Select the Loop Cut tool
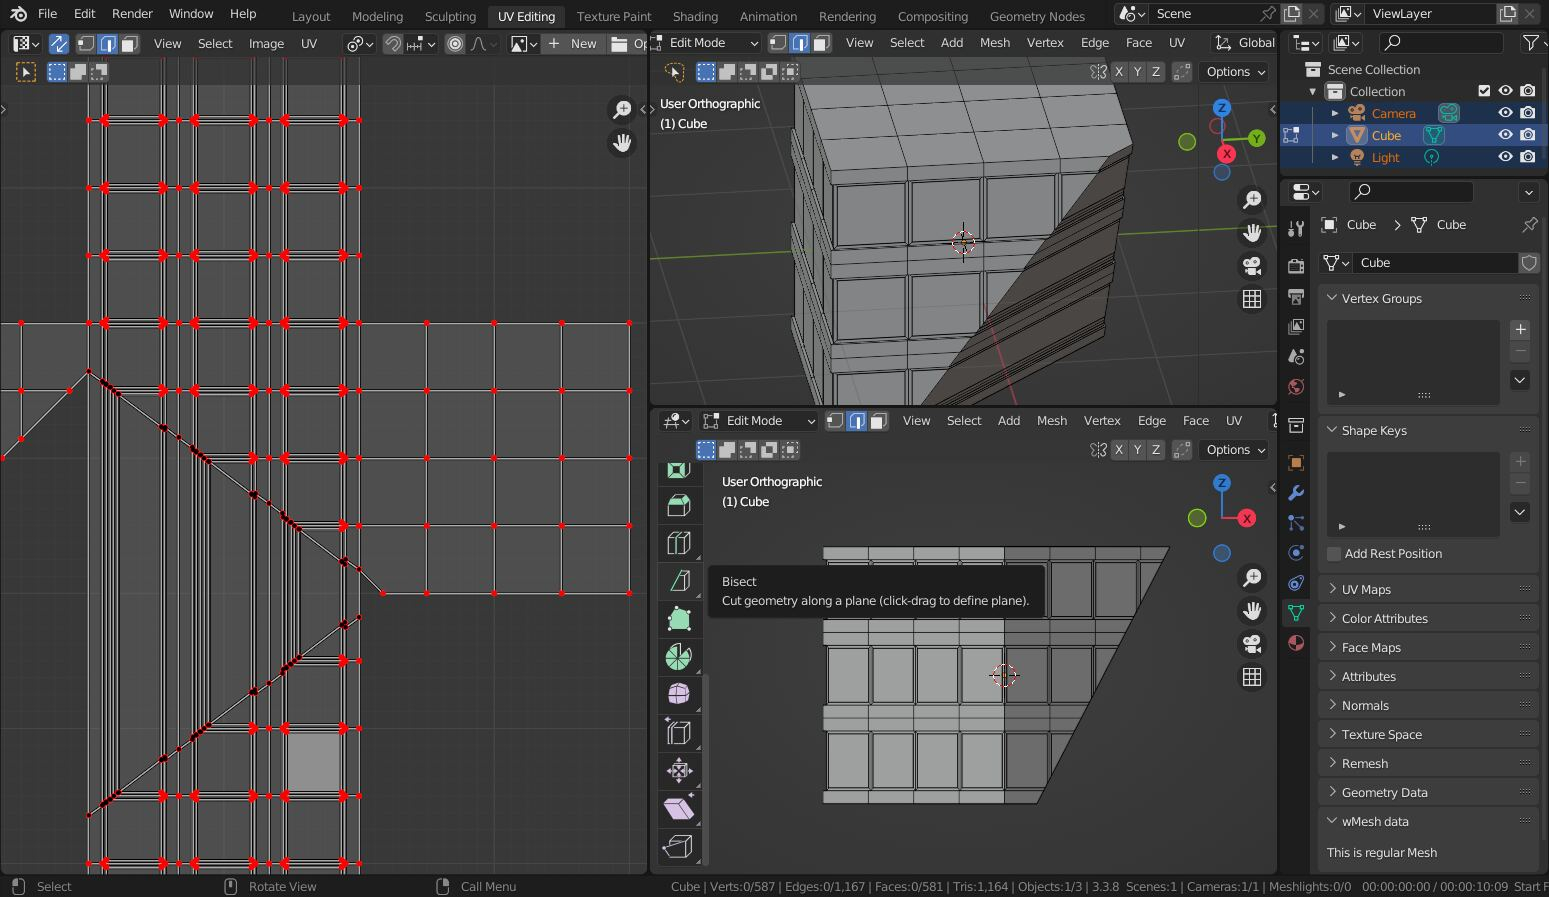The image size is (1549, 897). 679,543
